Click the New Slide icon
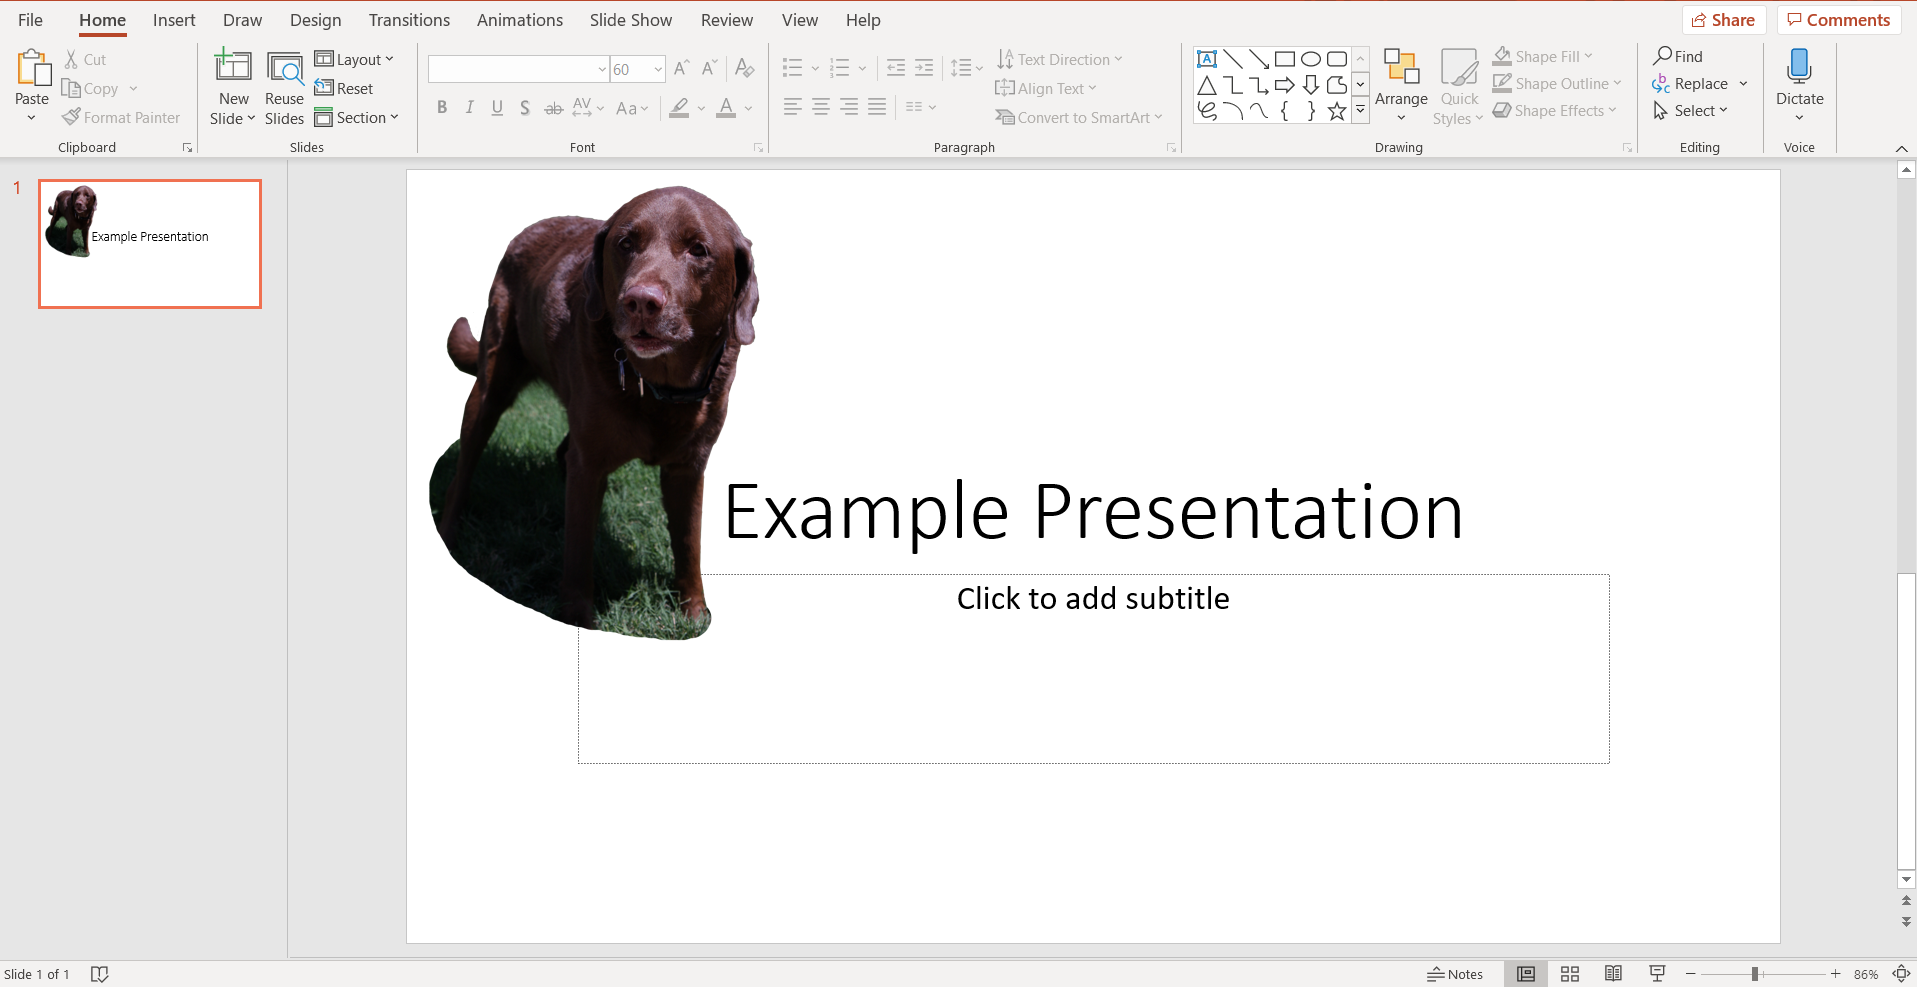1920x987 pixels. (x=233, y=66)
